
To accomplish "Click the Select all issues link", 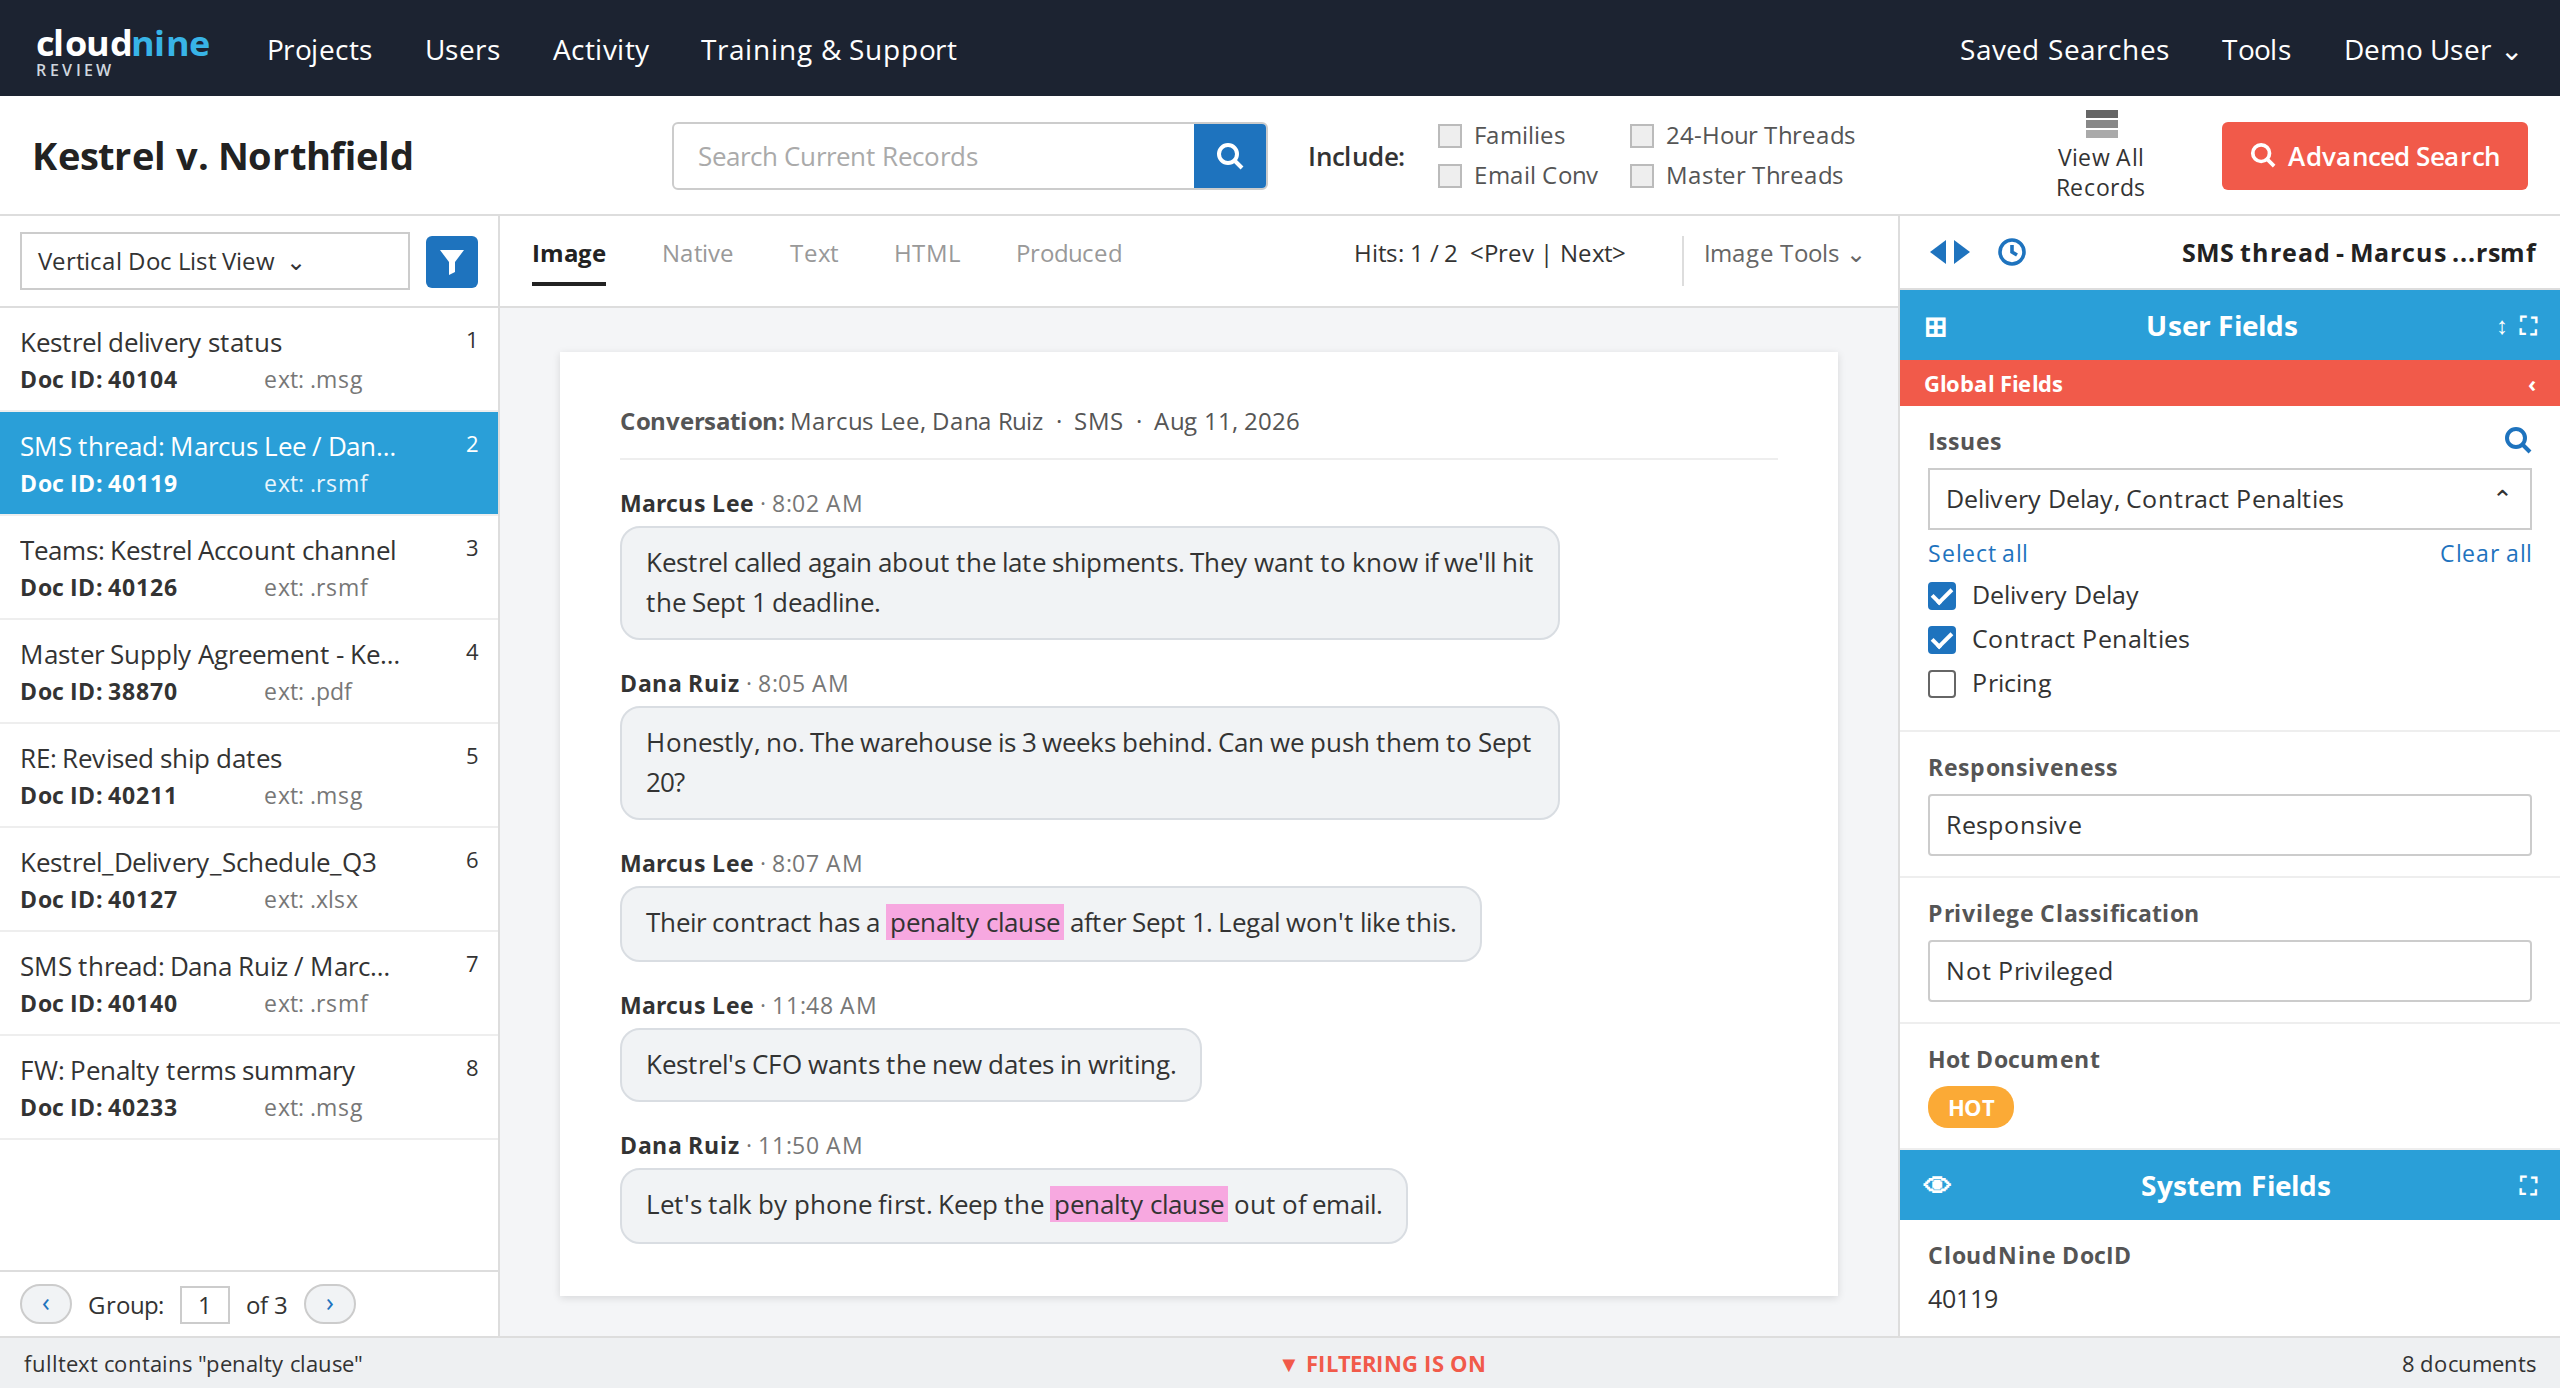I will coord(1978,553).
